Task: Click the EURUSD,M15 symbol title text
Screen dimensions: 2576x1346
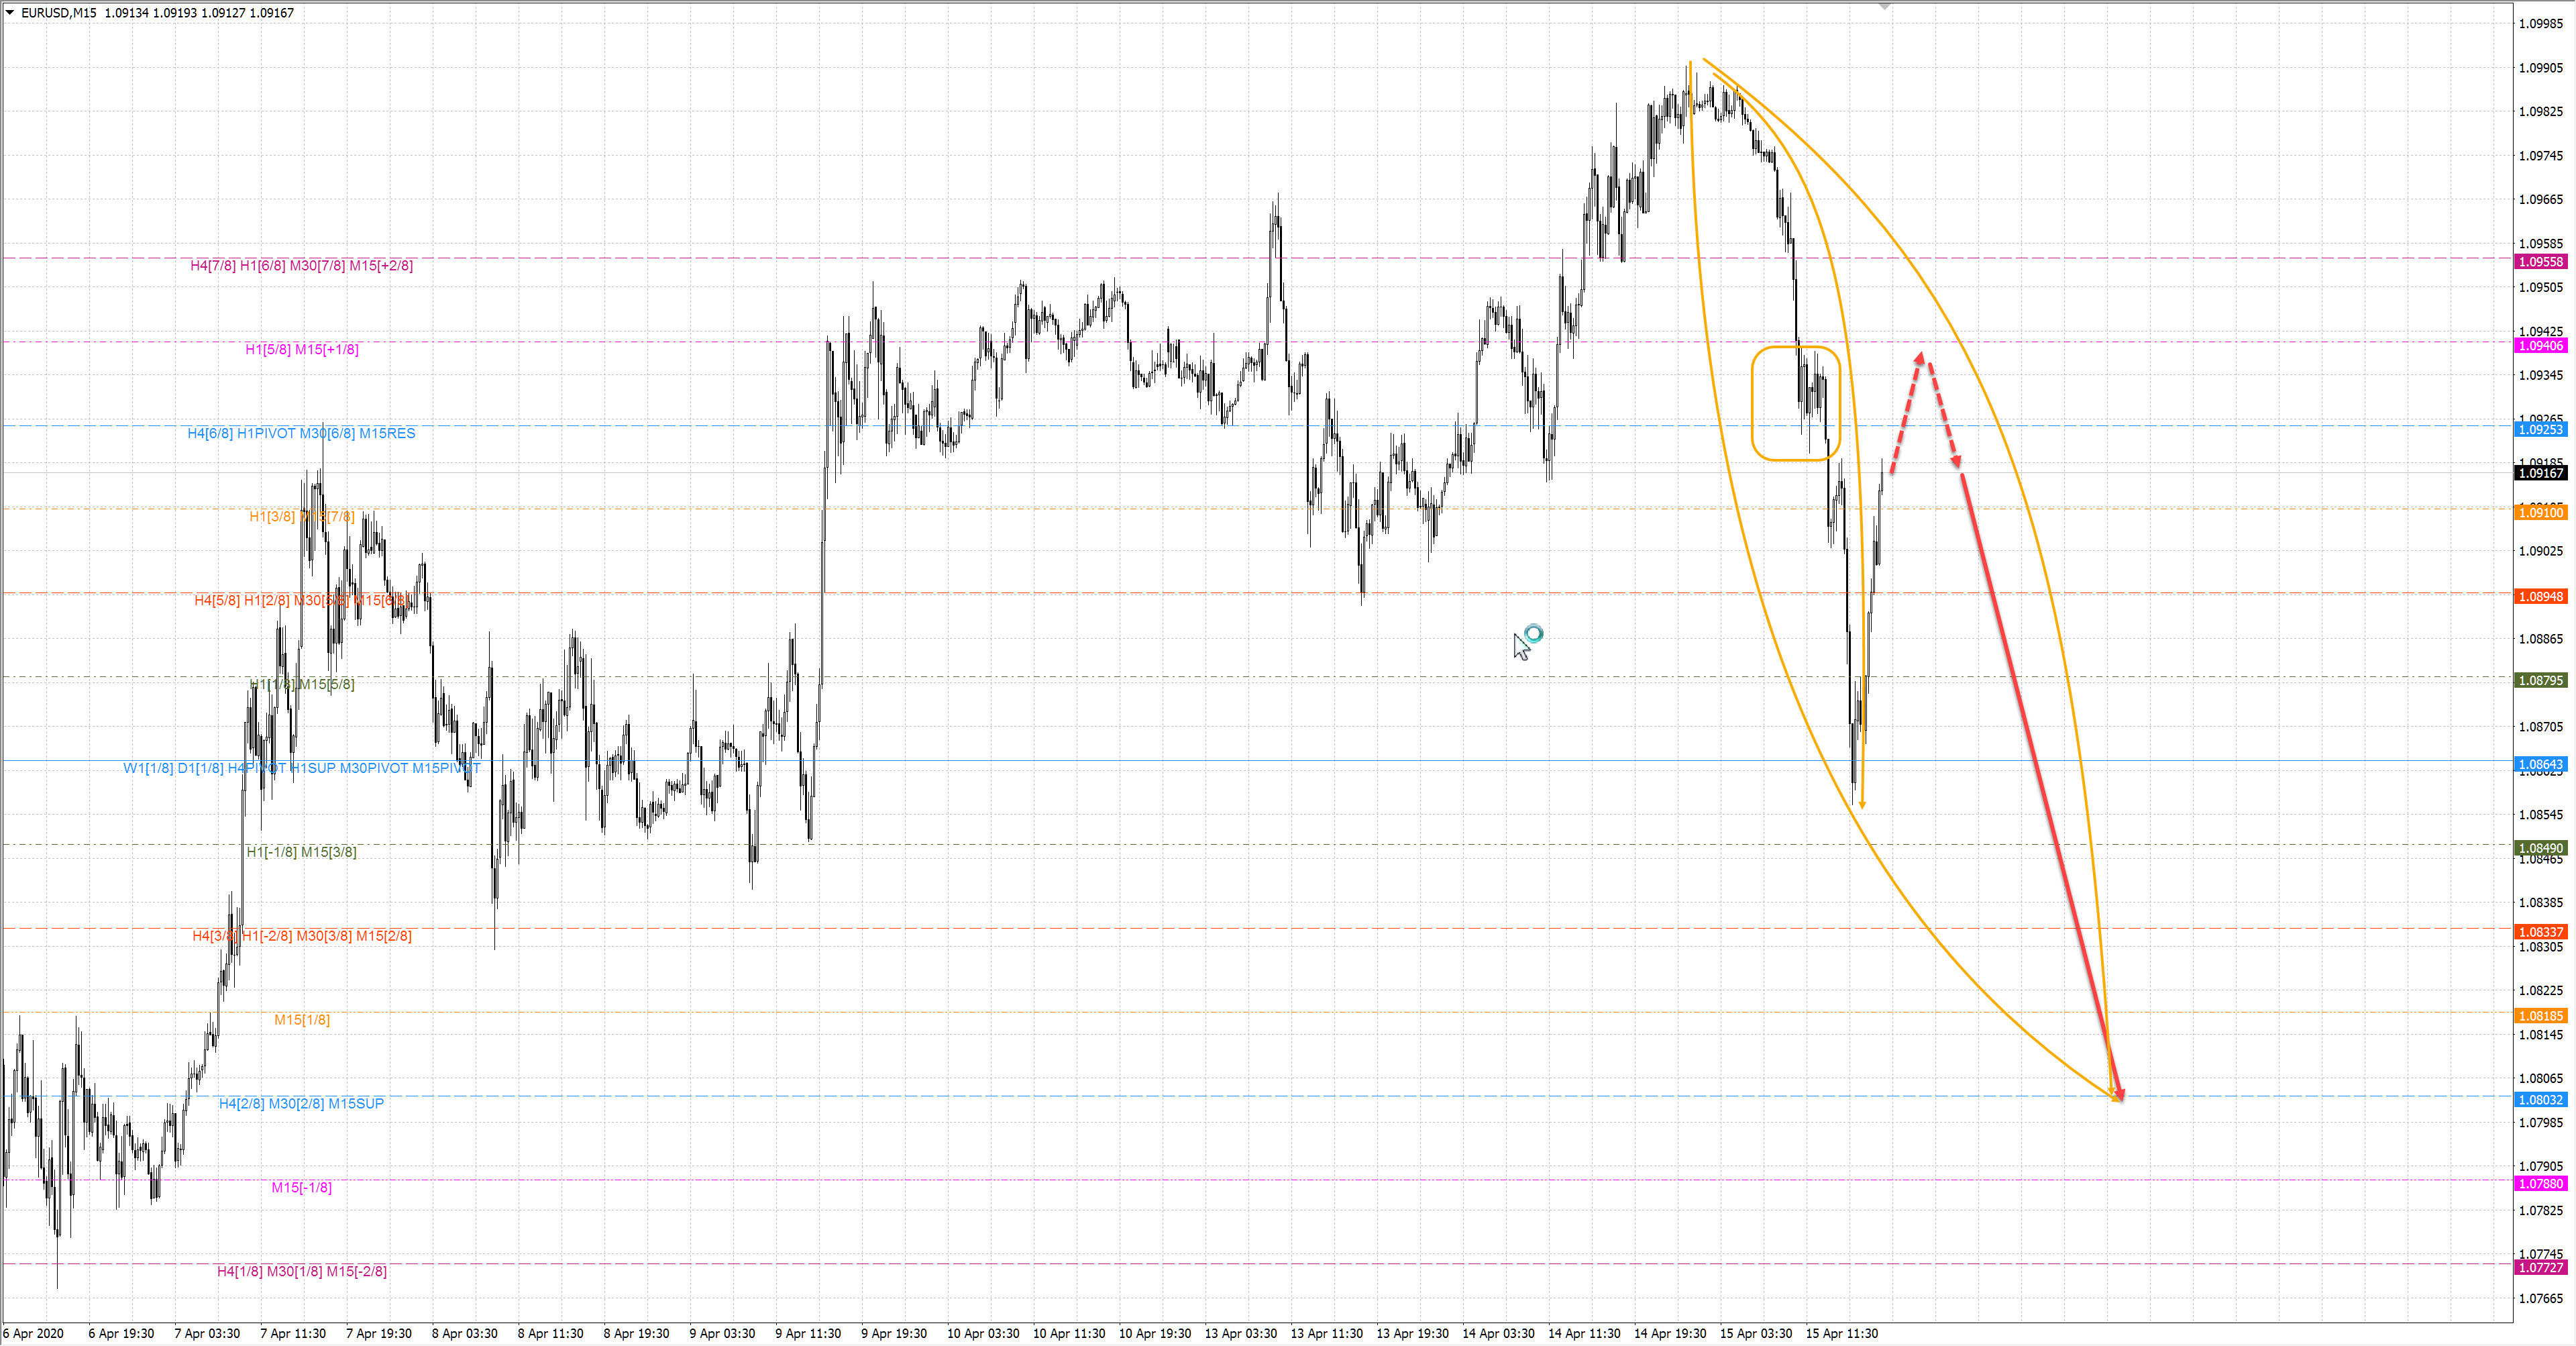Action: tap(58, 13)
